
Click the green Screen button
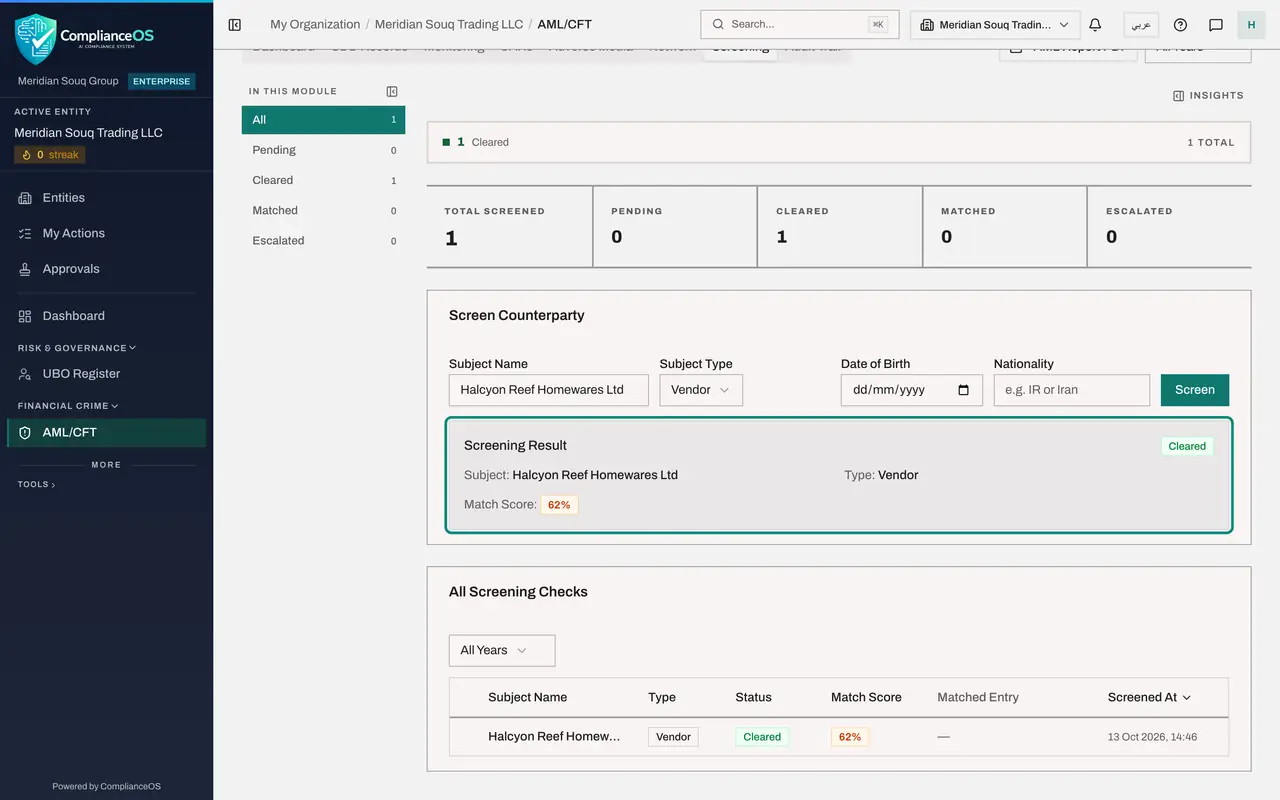pos(1195,390)
